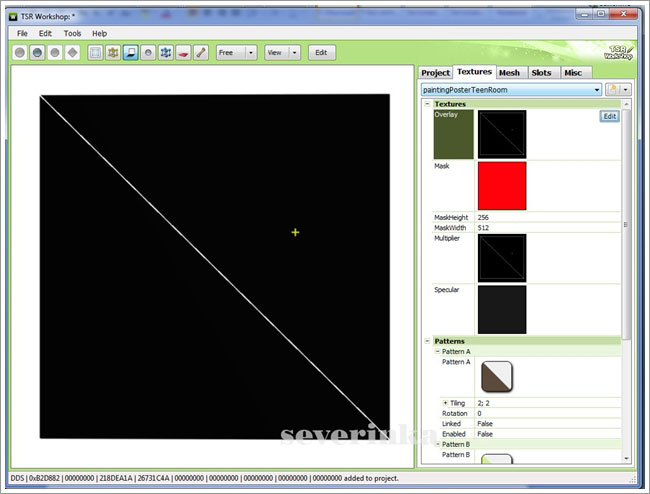Image resolution: width=650 pixels, height=494 pixels.
Task: Collapse the Pattern B group
Action: coord(437,444)
